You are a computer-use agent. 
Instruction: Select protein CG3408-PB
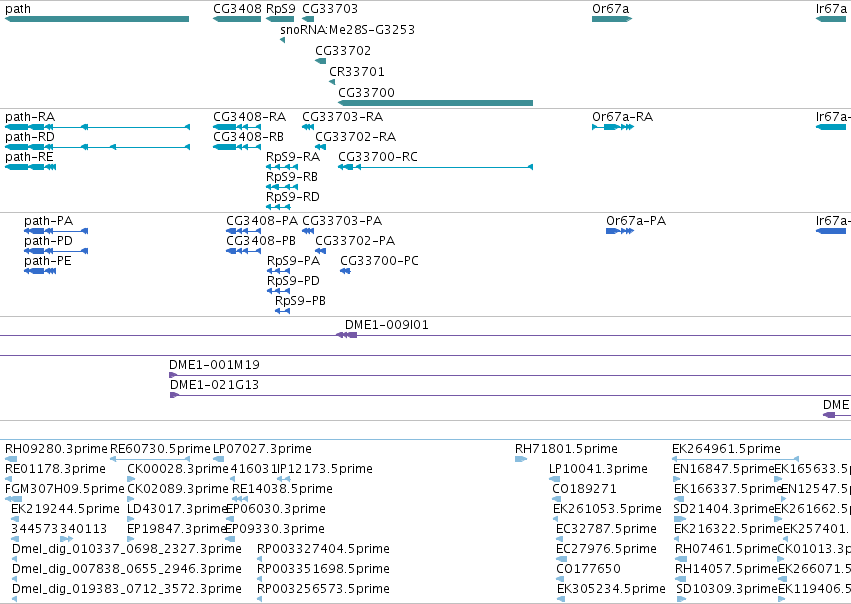coord(244,251)
